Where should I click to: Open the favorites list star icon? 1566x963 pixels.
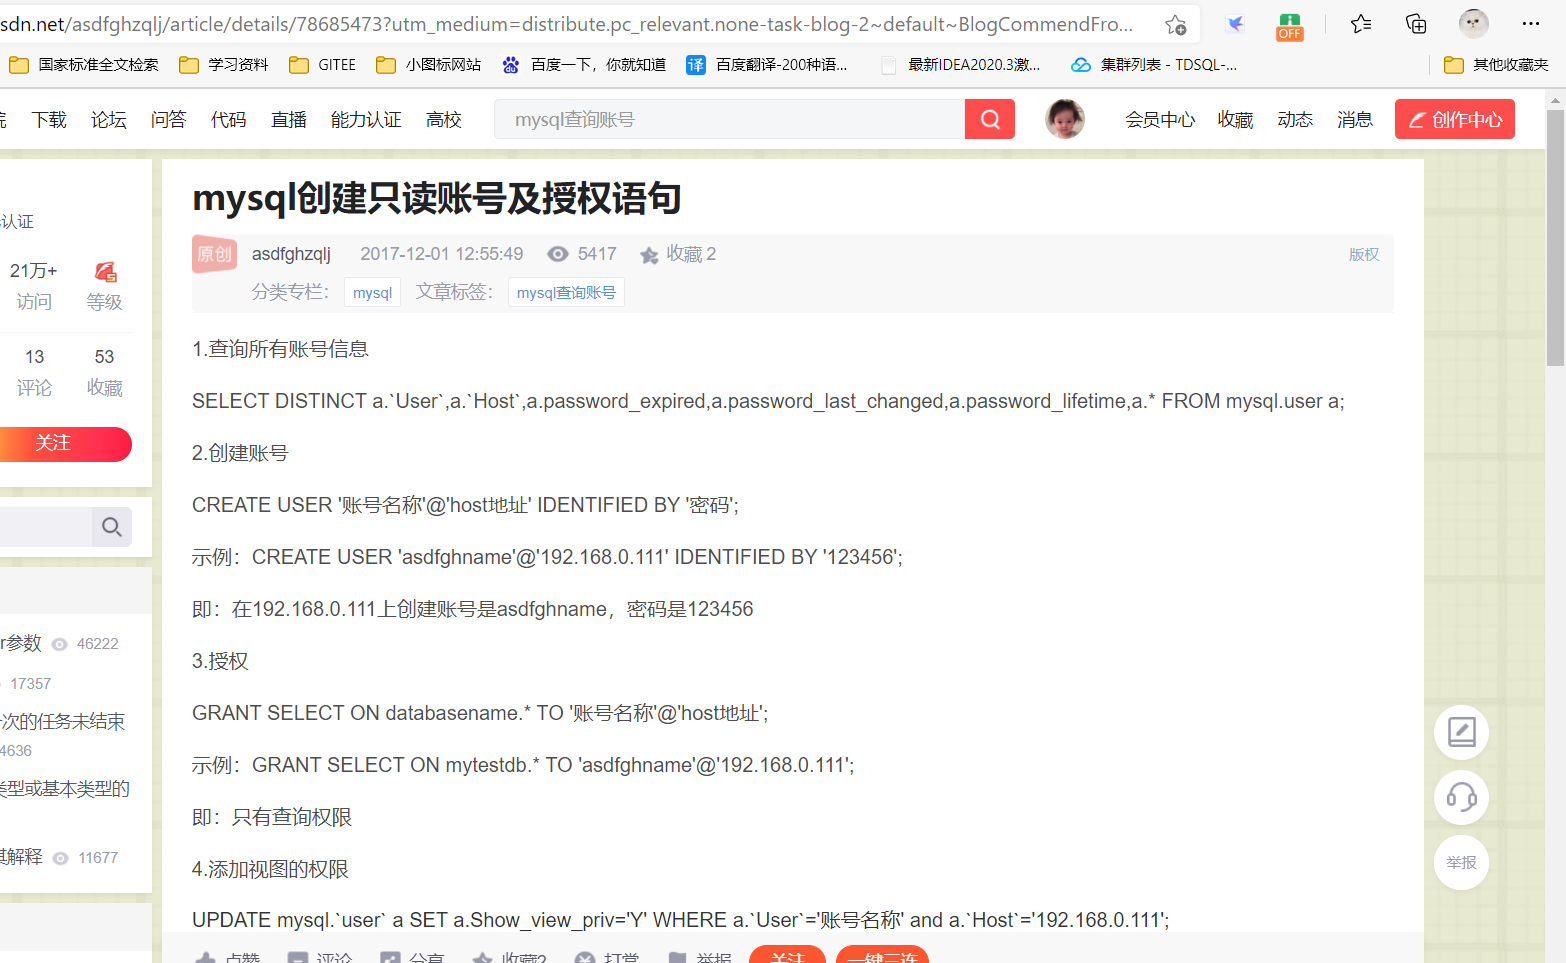pyautogui.click(x=1360, y=22)
